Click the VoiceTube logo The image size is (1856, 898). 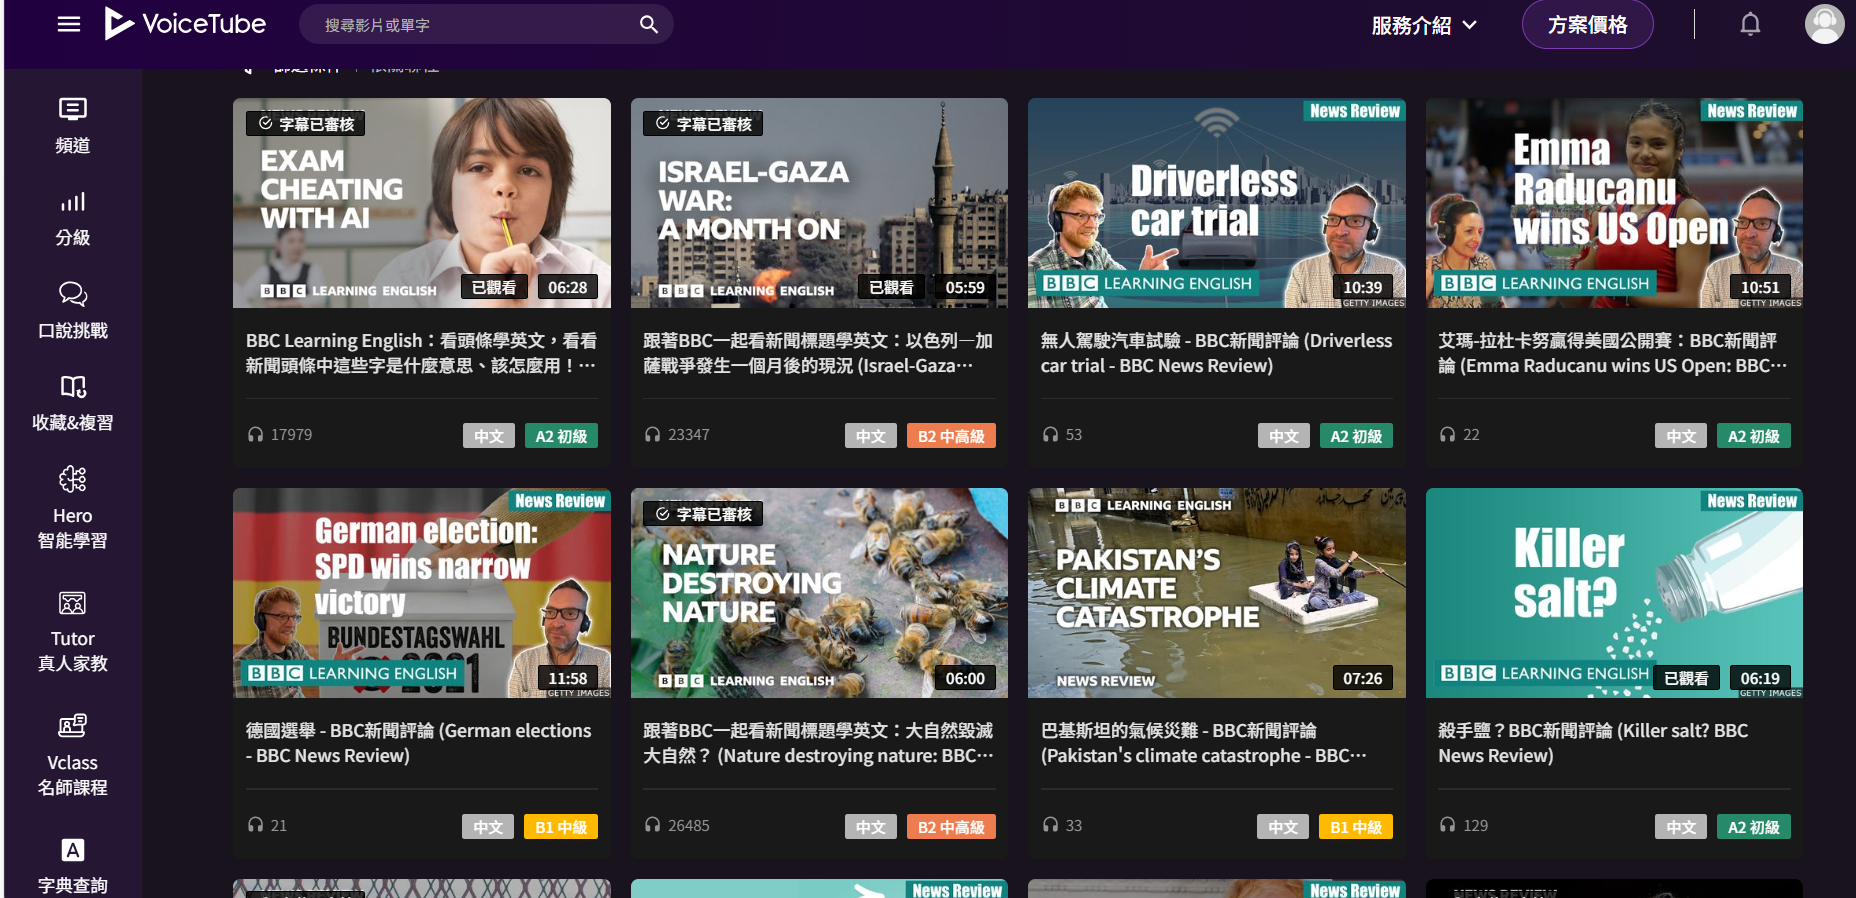pos(186,24)
